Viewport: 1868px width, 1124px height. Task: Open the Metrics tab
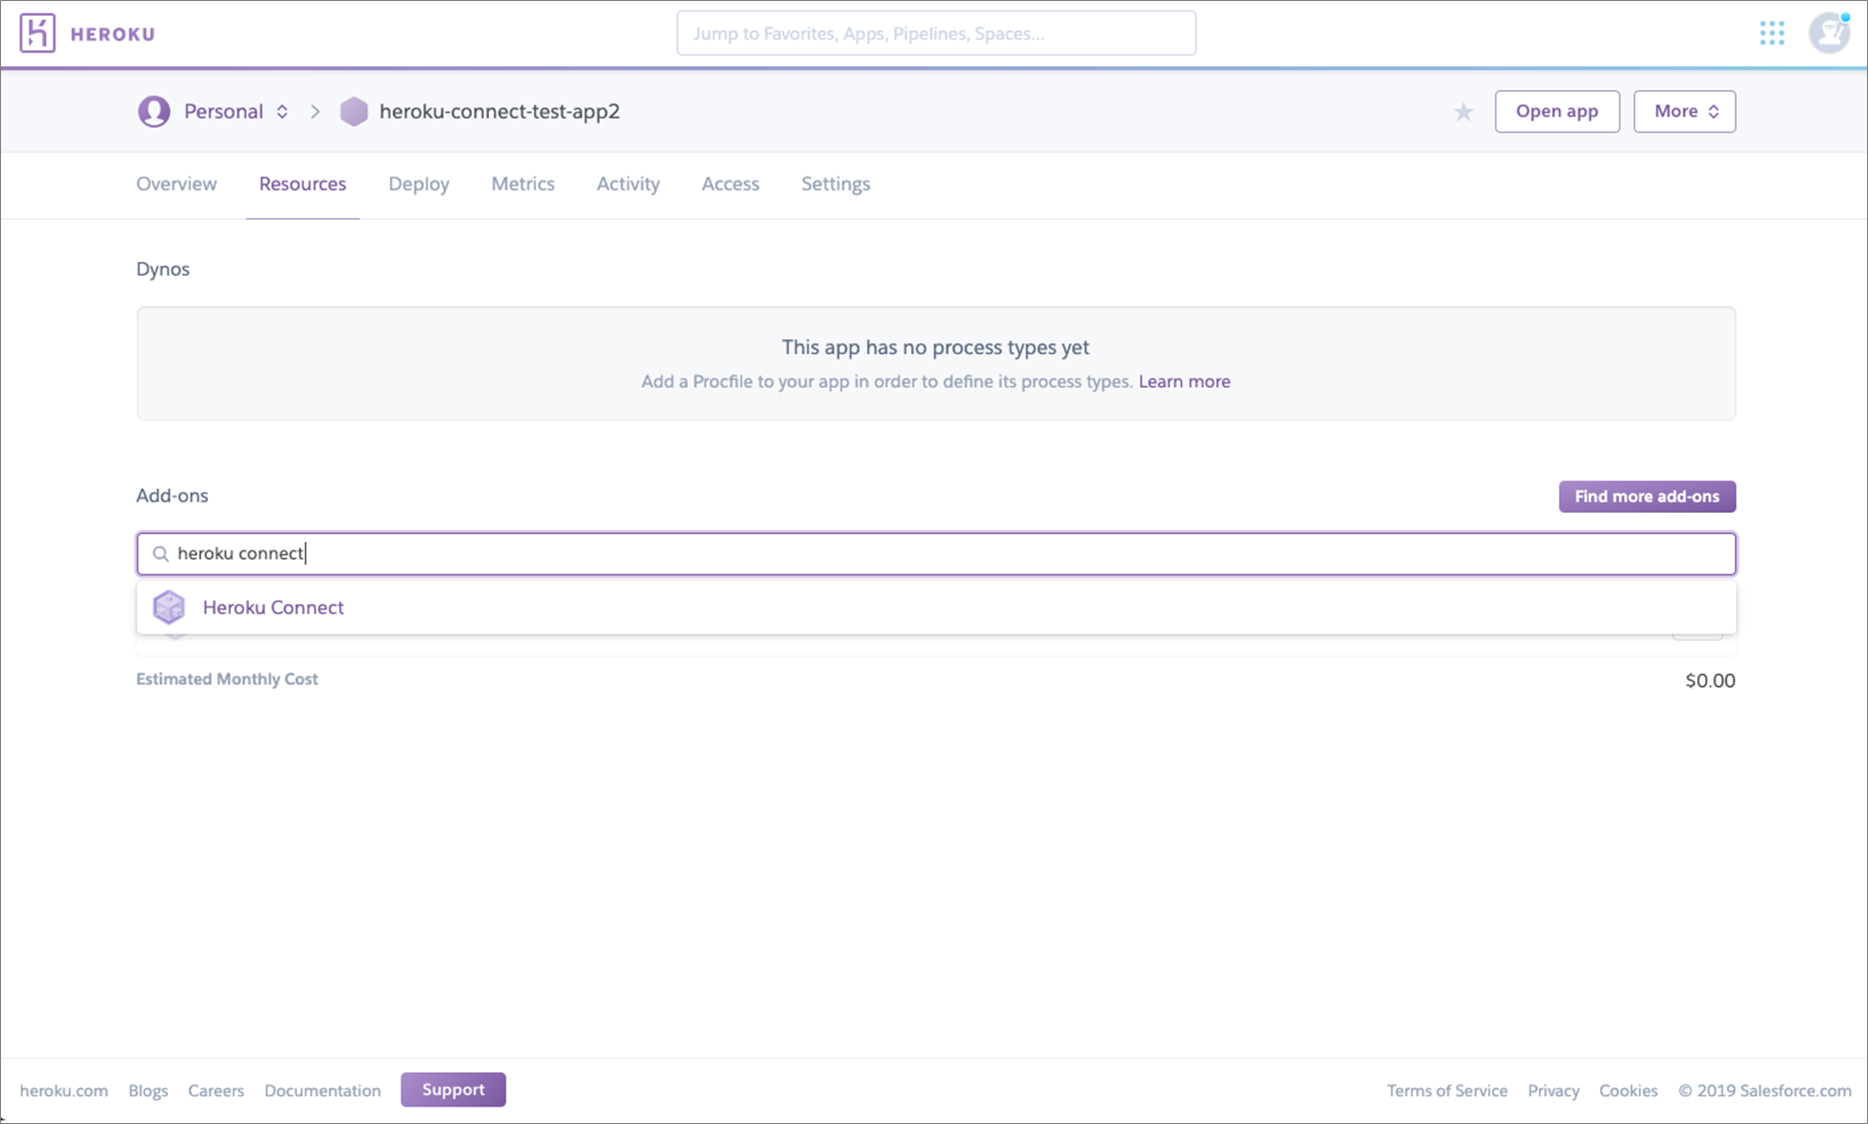523,184
